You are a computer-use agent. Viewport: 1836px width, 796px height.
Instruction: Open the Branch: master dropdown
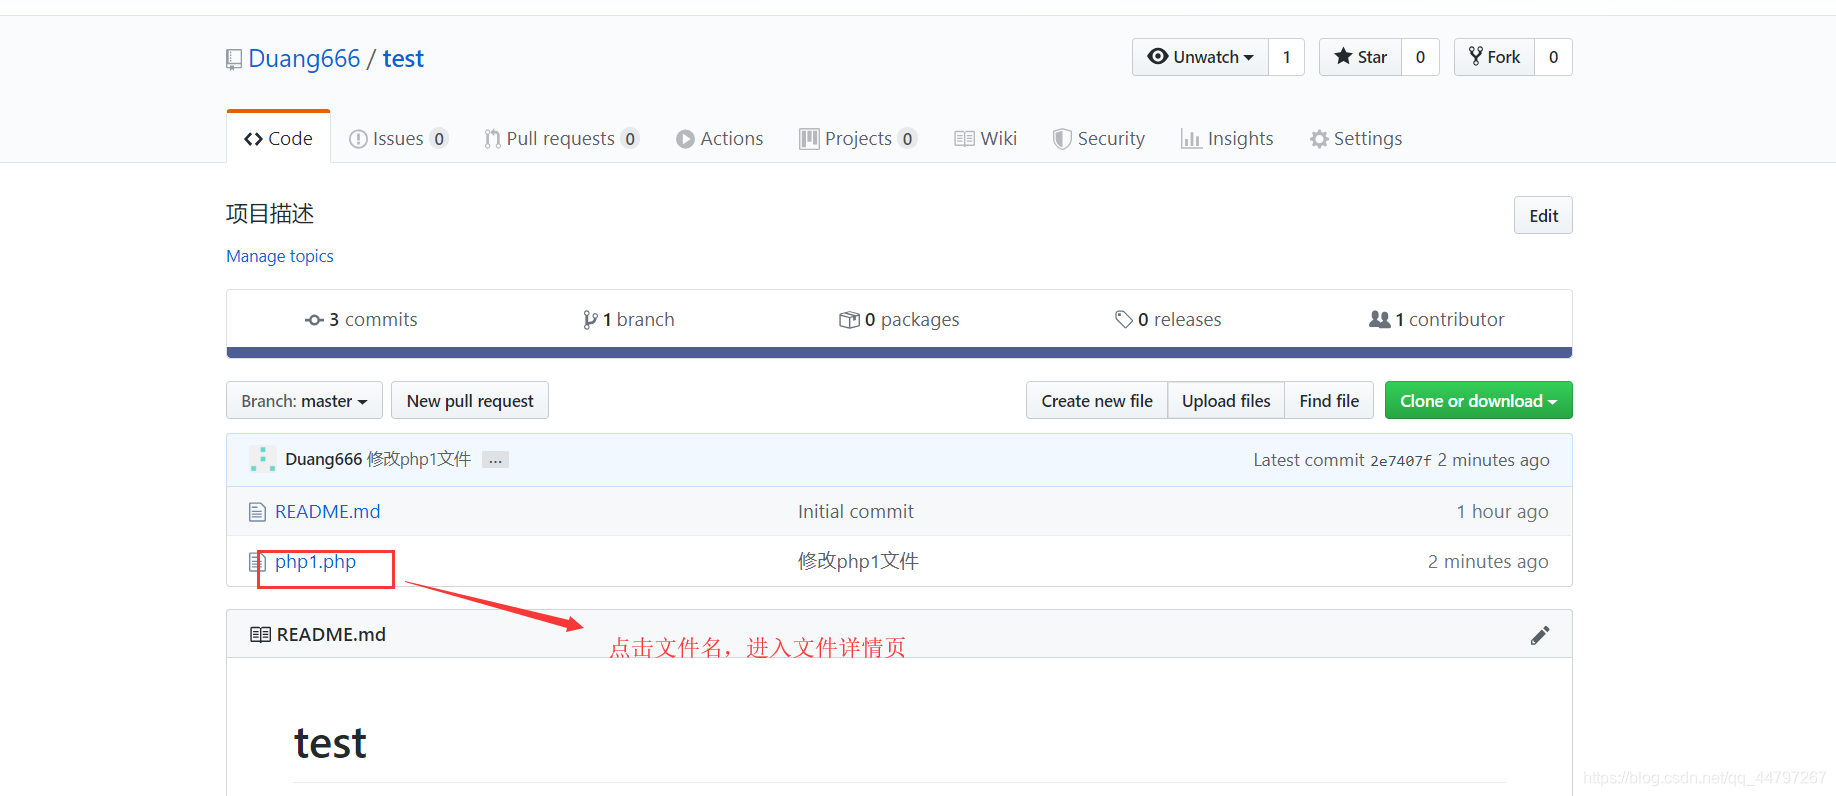[304, 400]
